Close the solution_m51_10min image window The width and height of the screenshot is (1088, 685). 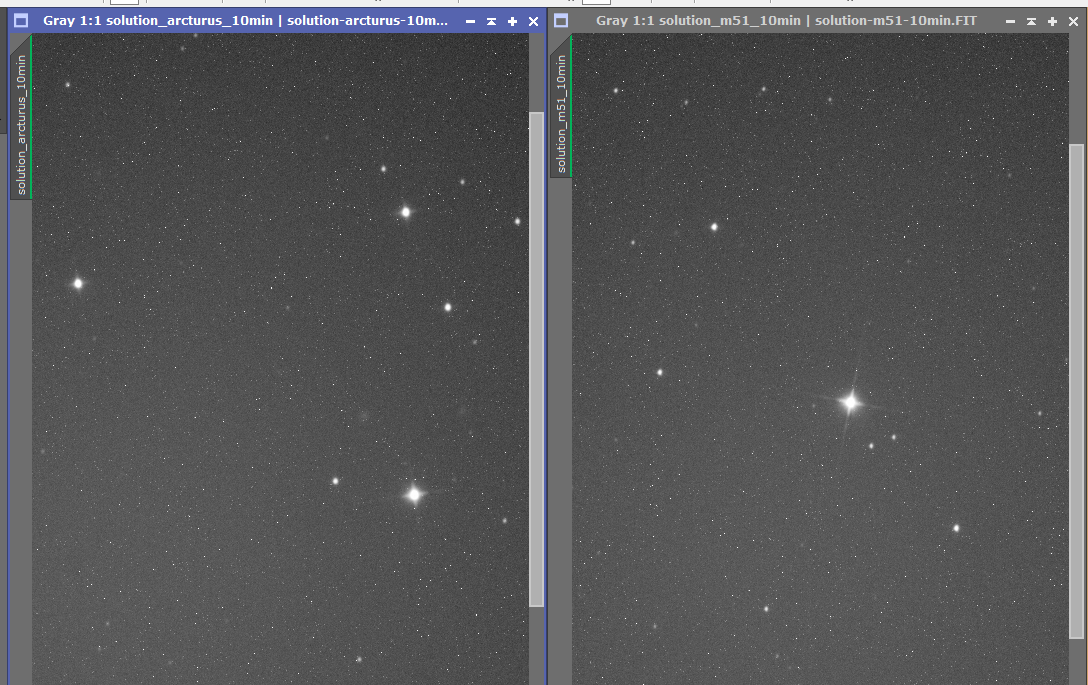pos(1073,21)
